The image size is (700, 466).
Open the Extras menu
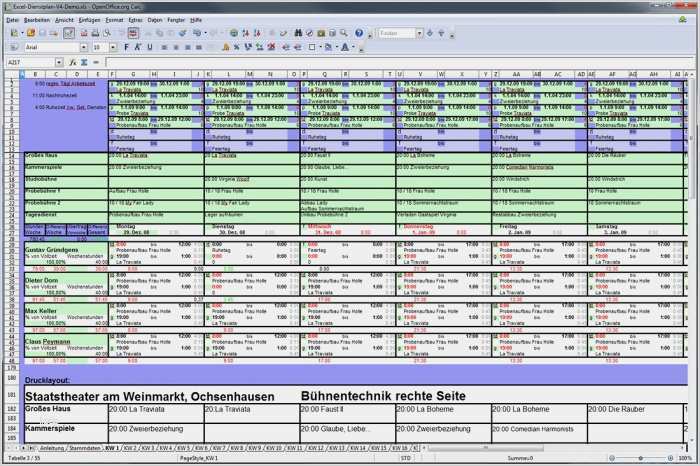coord(135,20)
